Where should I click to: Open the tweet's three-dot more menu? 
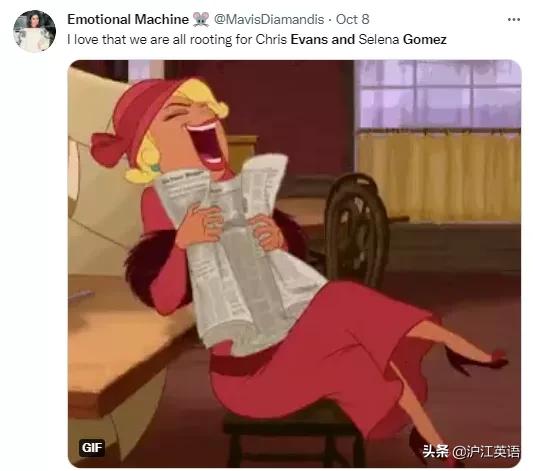[514, 20]
